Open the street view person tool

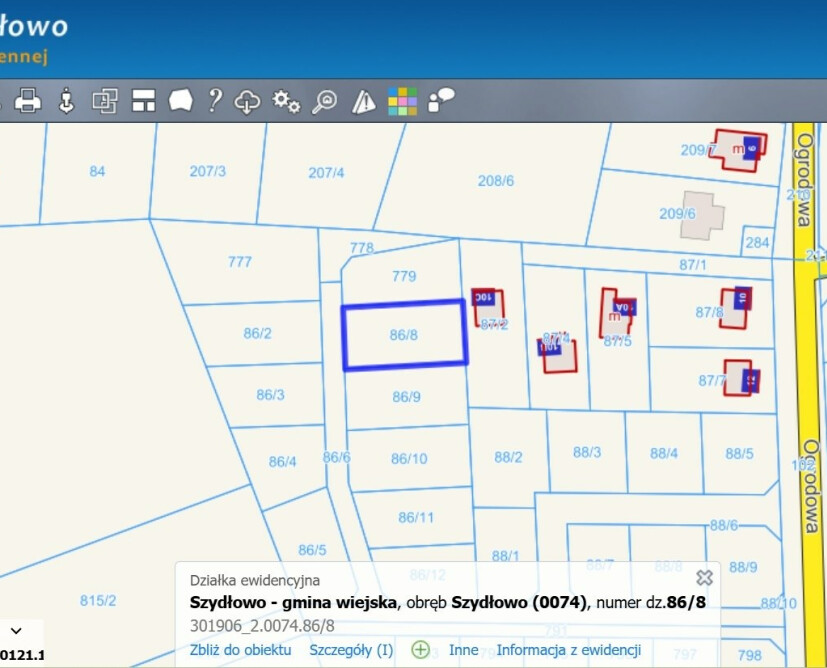pyautogui.click(x=66, y=100)
